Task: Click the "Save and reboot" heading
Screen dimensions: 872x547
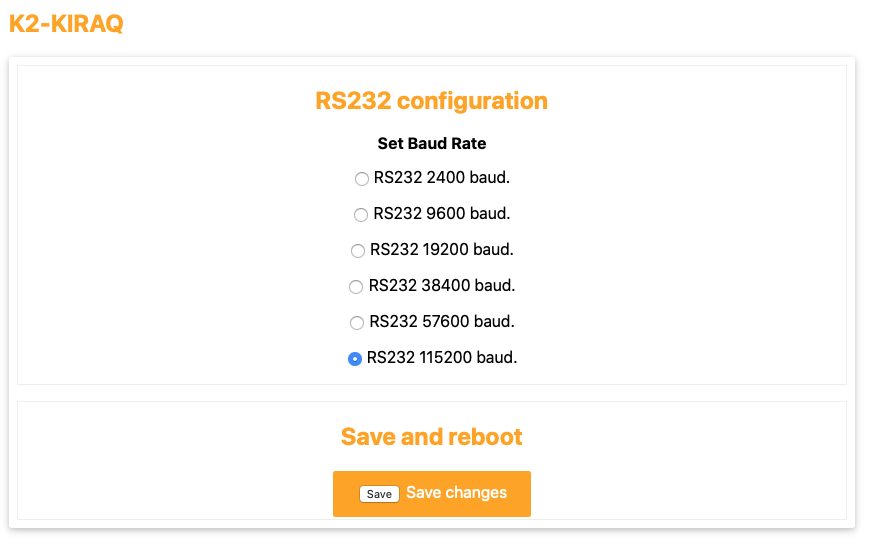Action: pyautogui.click(x=431, y=437)
